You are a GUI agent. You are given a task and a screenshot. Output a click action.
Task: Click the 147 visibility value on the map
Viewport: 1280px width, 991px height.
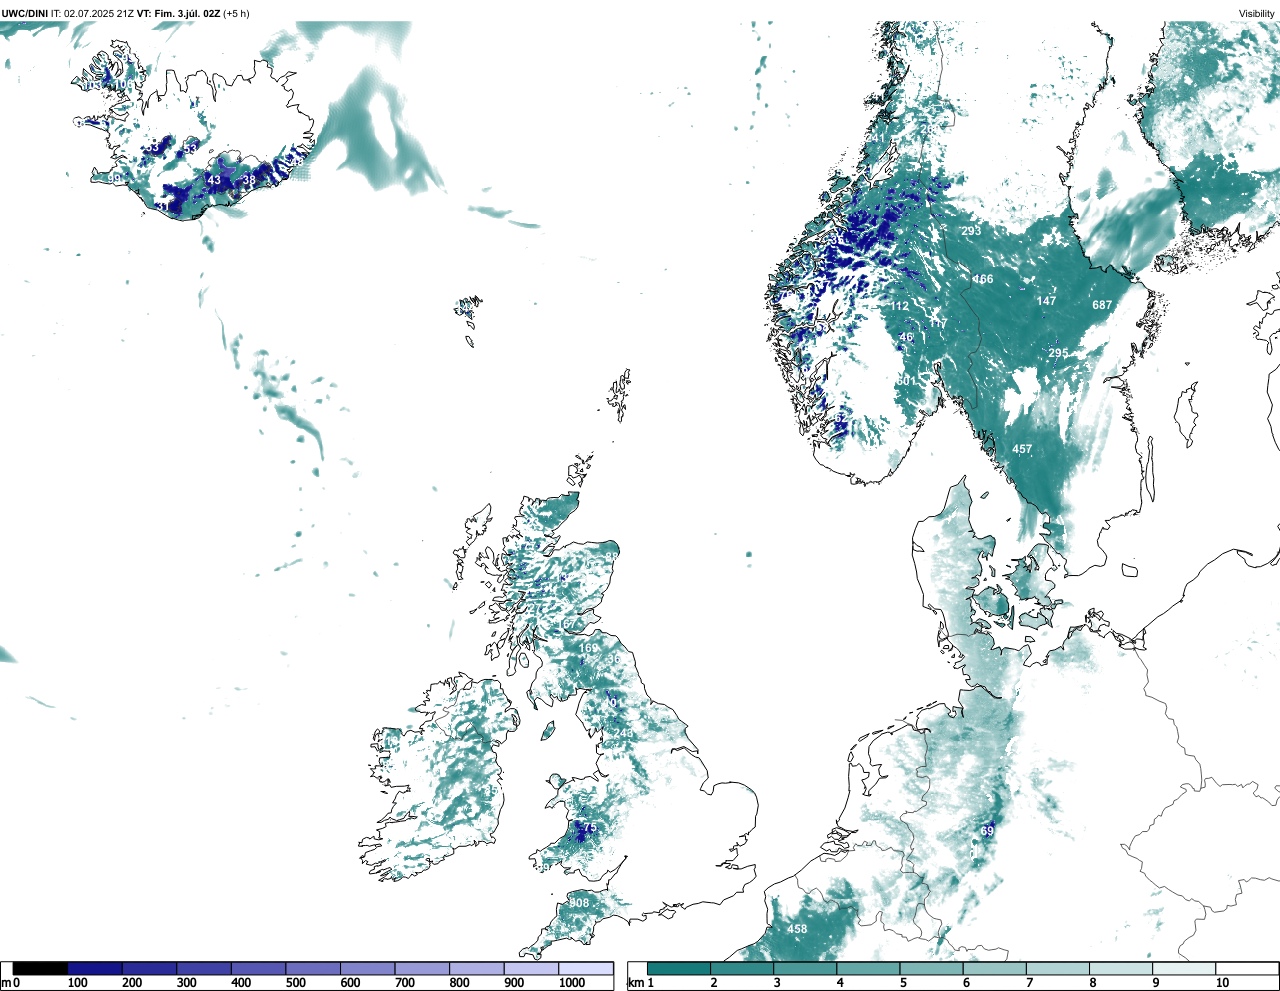(1046, 301)
